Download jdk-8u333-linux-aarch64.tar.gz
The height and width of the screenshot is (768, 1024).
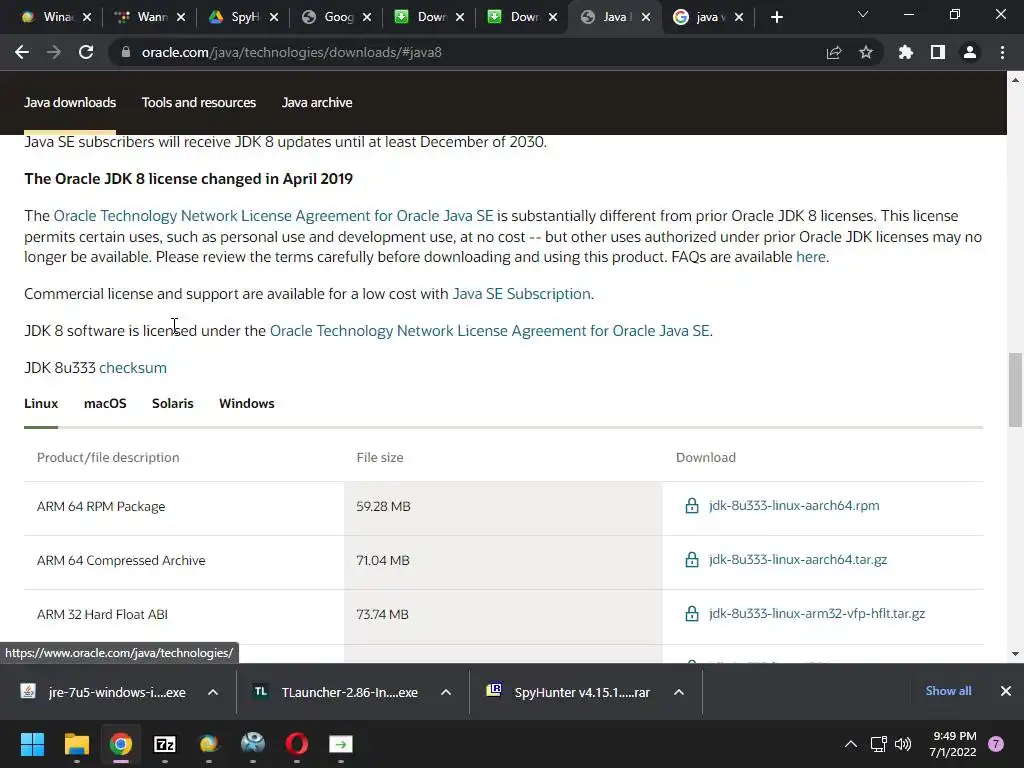click(798, 560)
